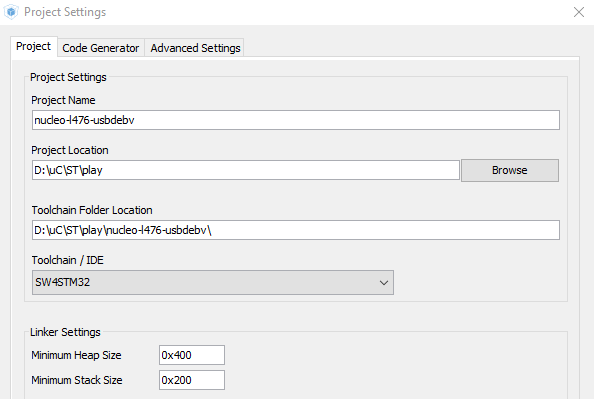
Task: Close the Project Settings dialog
Action: click(578, 12)
